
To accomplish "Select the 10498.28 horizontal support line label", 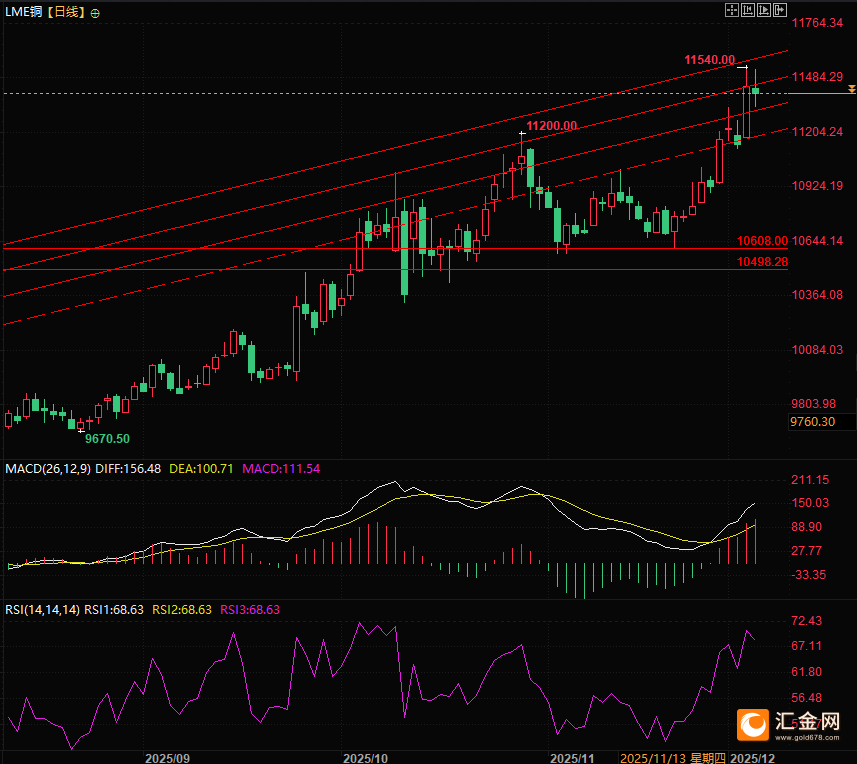I will [x=762, y=261].
